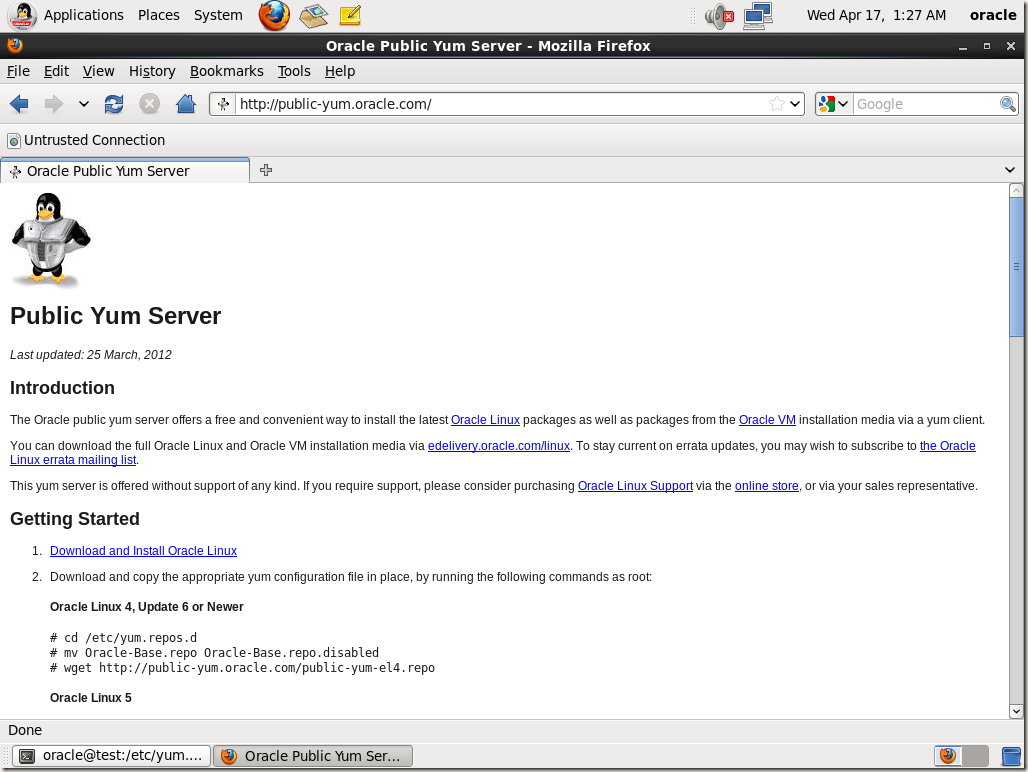1028x772 pixels.
Task: Open the History menu
Action: coord(152,71)
